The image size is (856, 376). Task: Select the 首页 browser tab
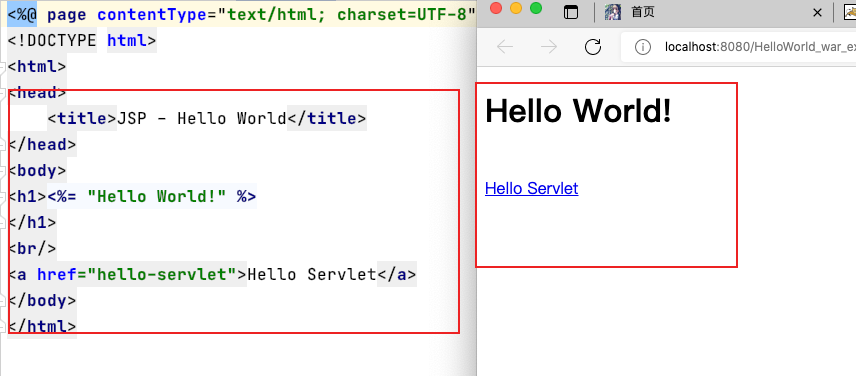[x=715, y=13]
